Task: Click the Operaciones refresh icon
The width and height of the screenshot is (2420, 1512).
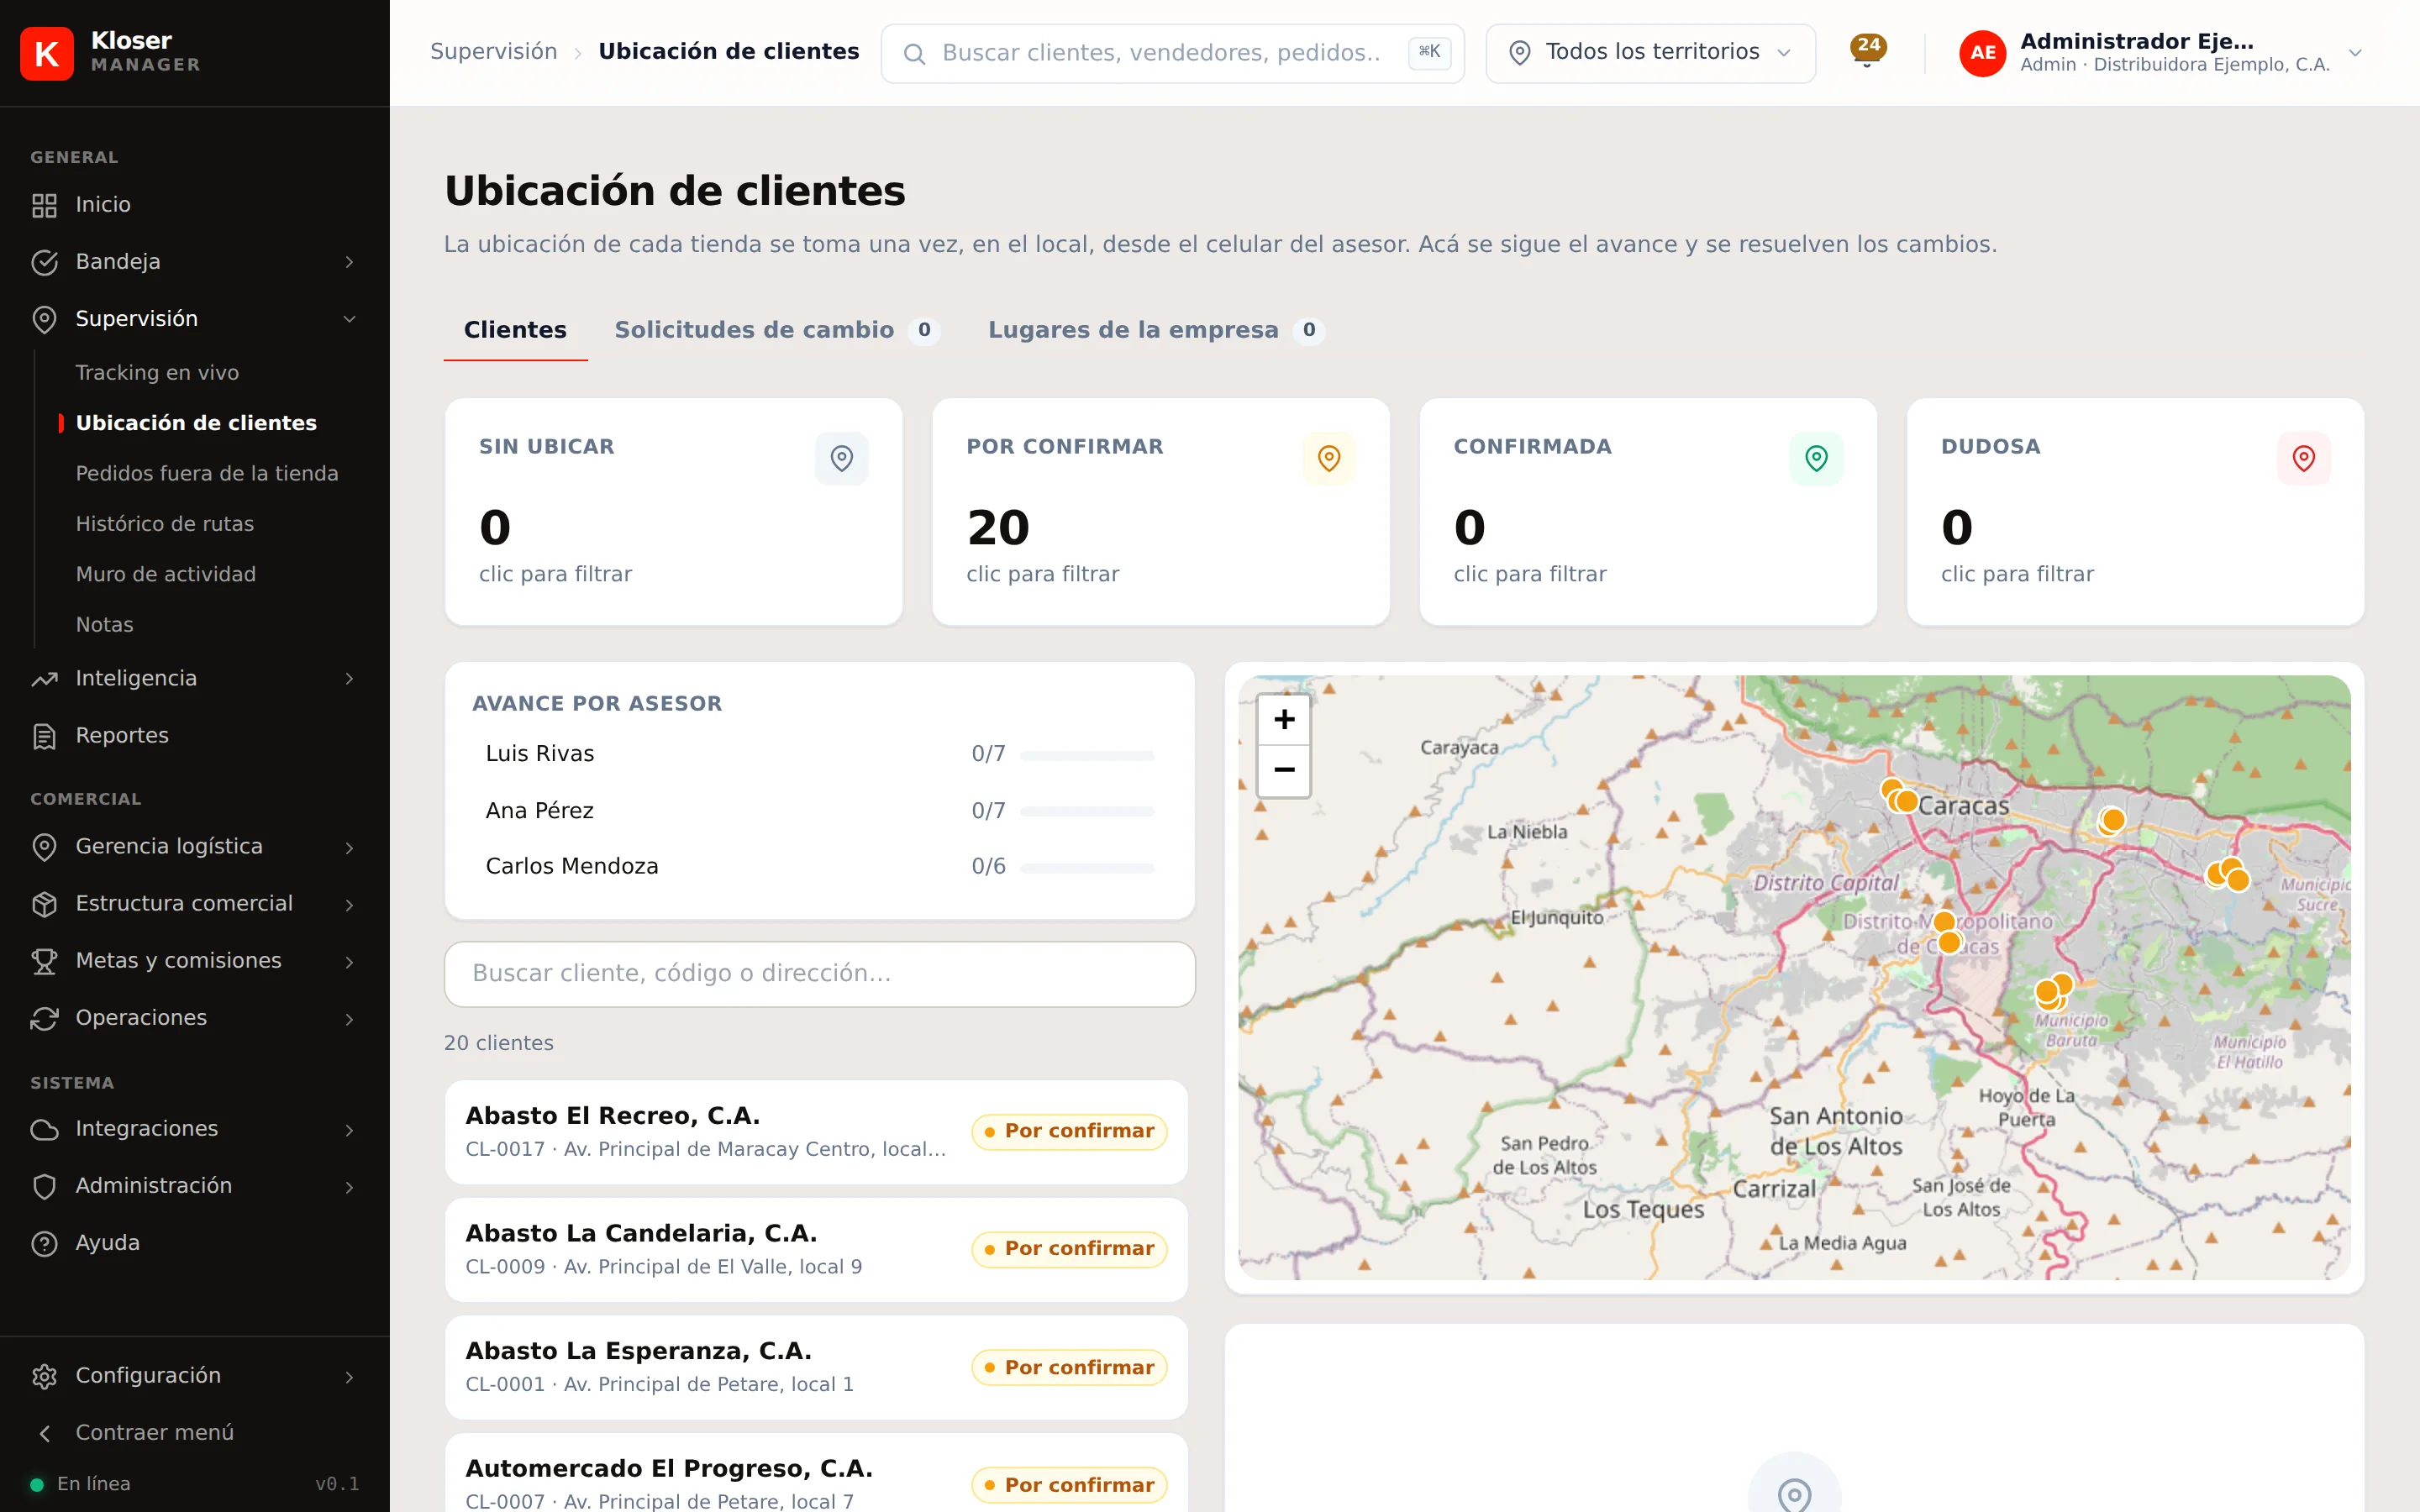Action: (x=44, y=1018)
